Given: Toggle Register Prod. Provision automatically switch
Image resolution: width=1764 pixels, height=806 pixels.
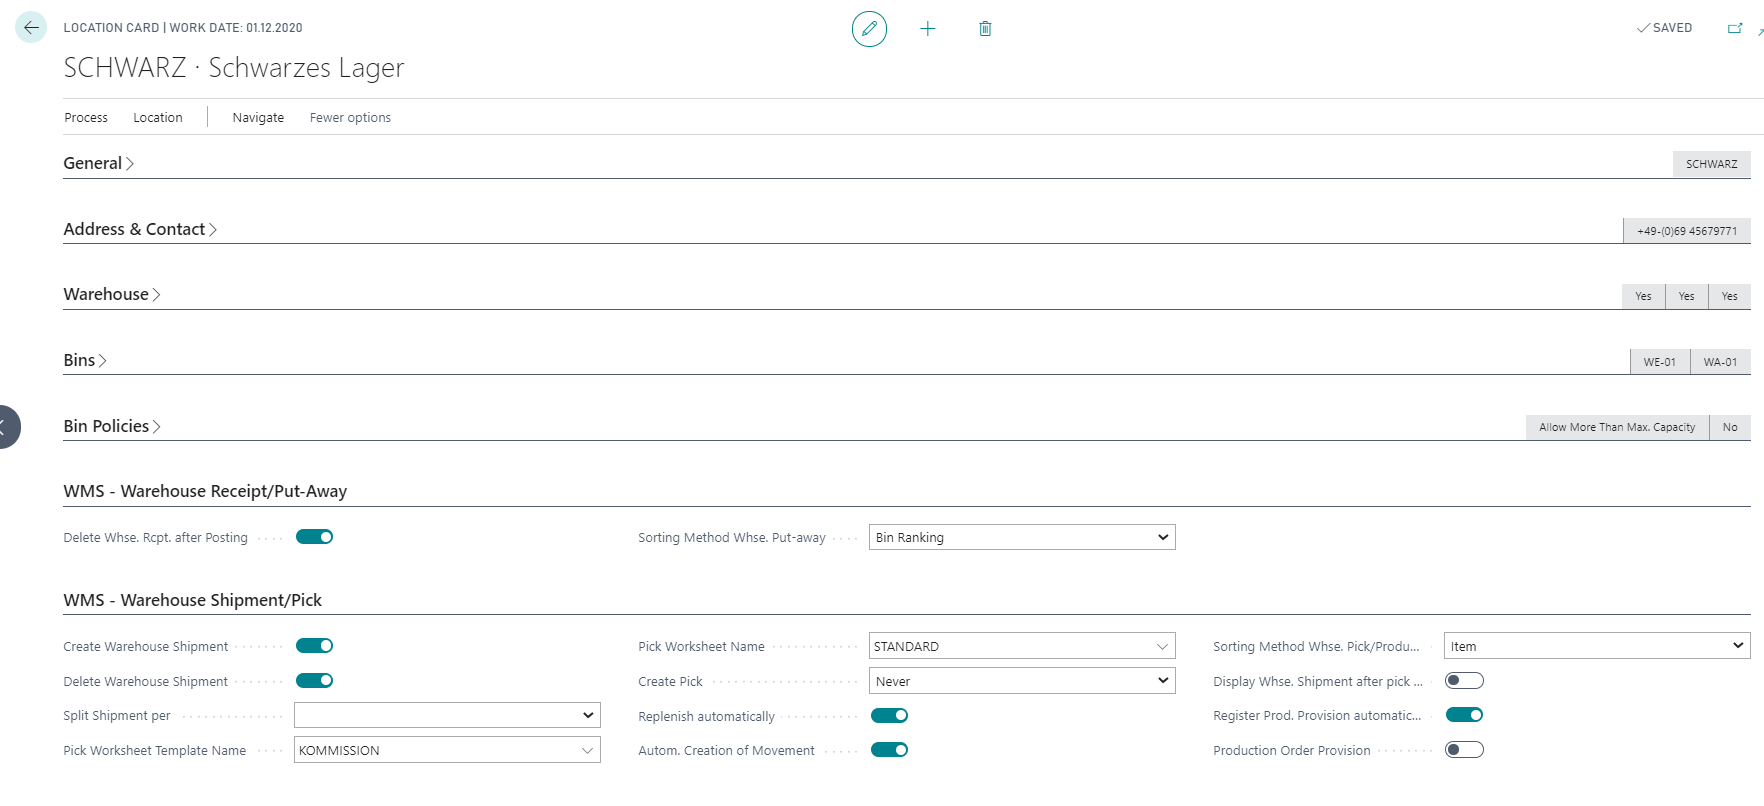Looking at the screenshot, I should [1464, 715].
